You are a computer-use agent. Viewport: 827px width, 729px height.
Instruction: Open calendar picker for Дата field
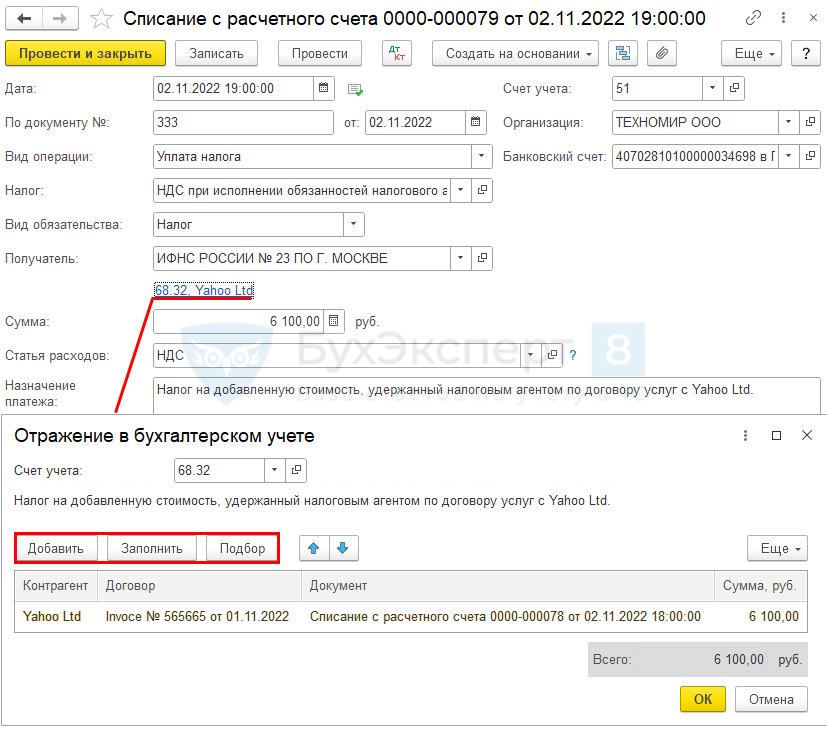click(323, 89)
